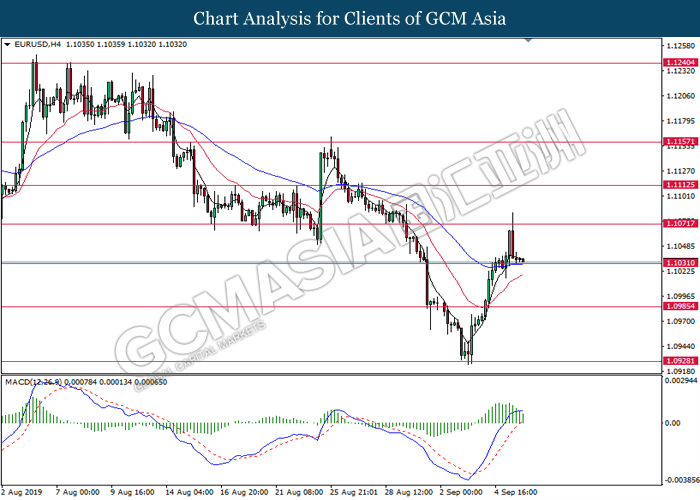700x500 pixels.
Task: Click the 1.10485 price axis value
Action: [x=681, y=246]
